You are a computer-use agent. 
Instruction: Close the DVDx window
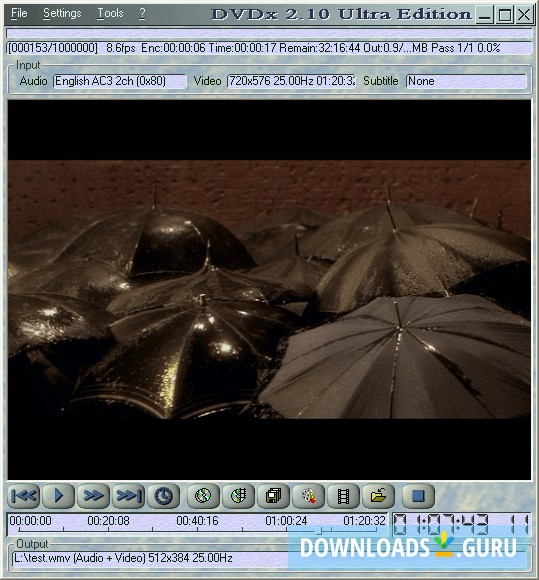(525, 15)
